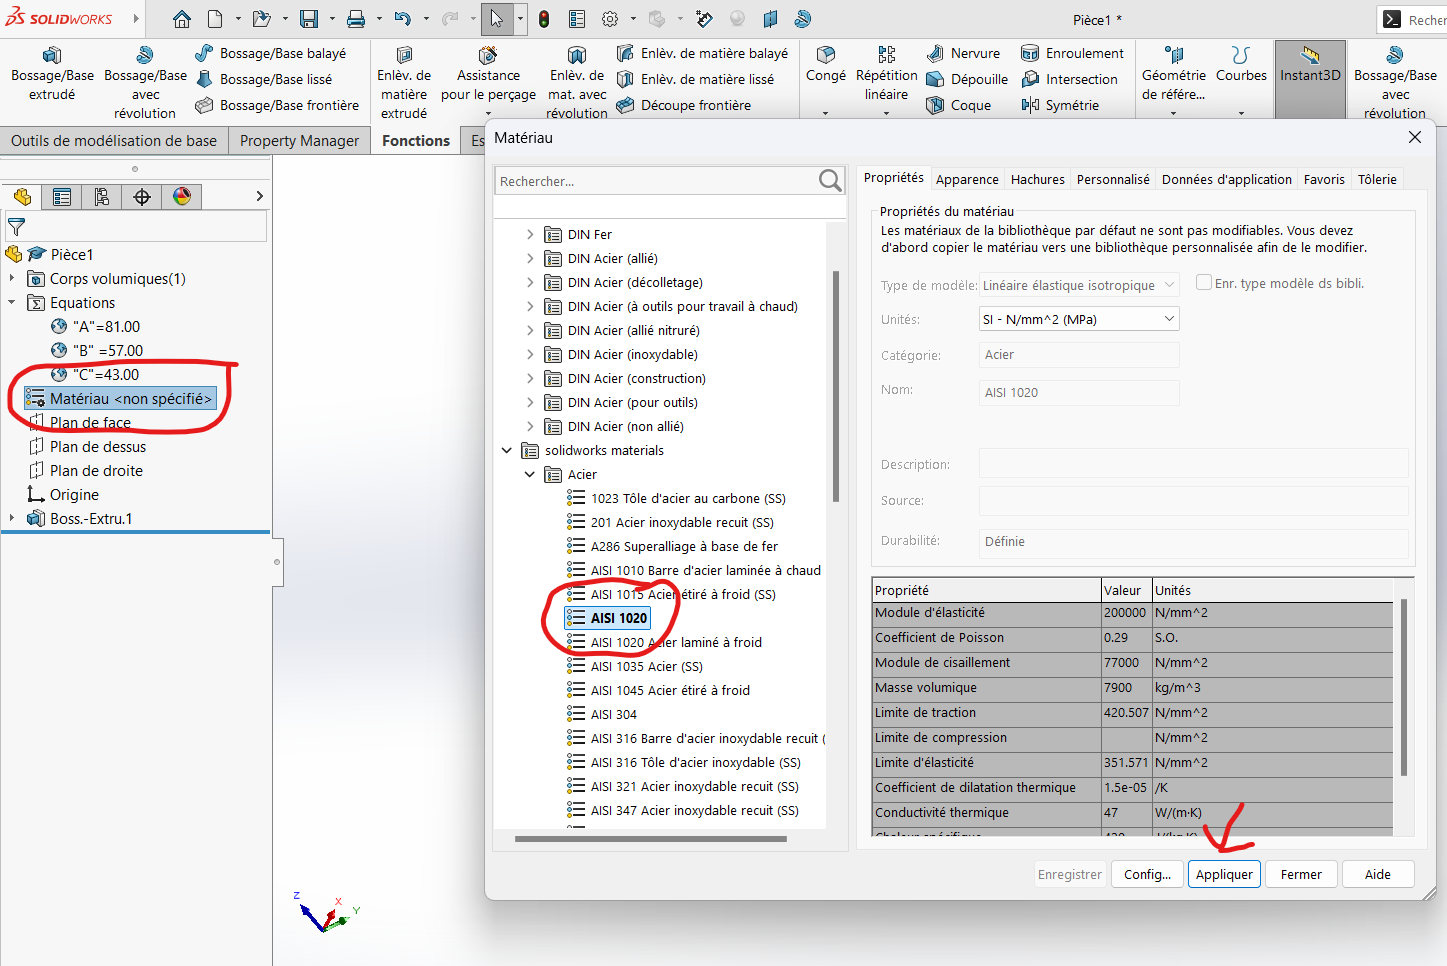Screen dimensions: 1447x966
Task: Select Matériau <non spécifié> in tree
Action: click(x=119, y=398)
